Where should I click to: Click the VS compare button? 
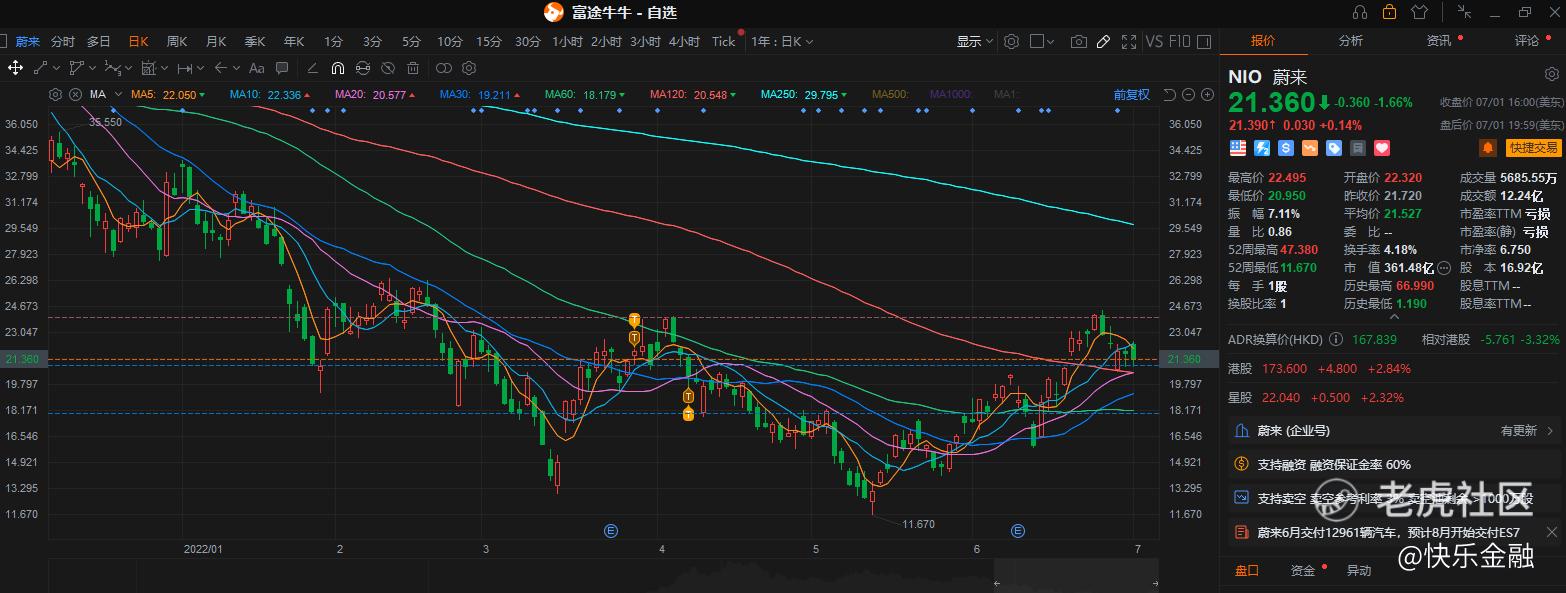(1154, 42)
